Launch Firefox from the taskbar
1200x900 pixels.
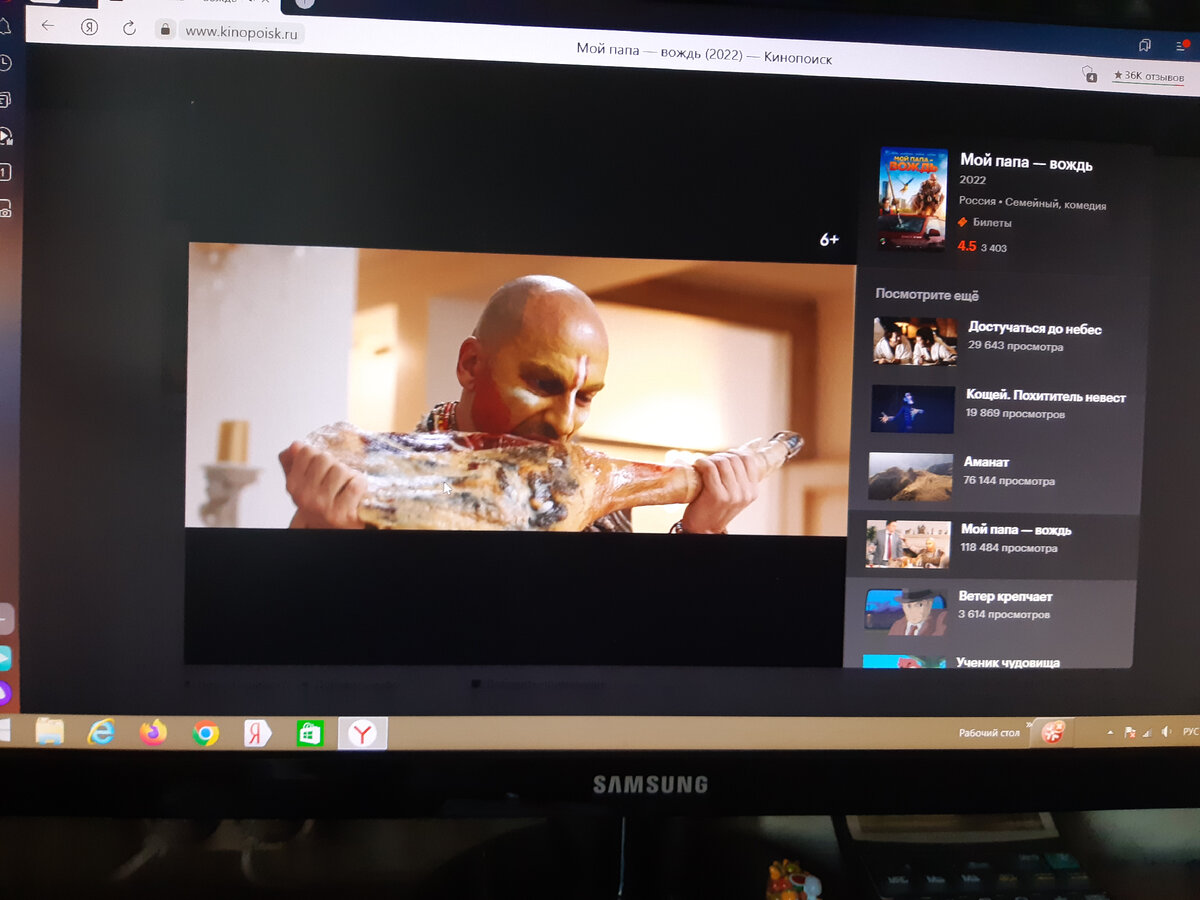coord(153,733)
